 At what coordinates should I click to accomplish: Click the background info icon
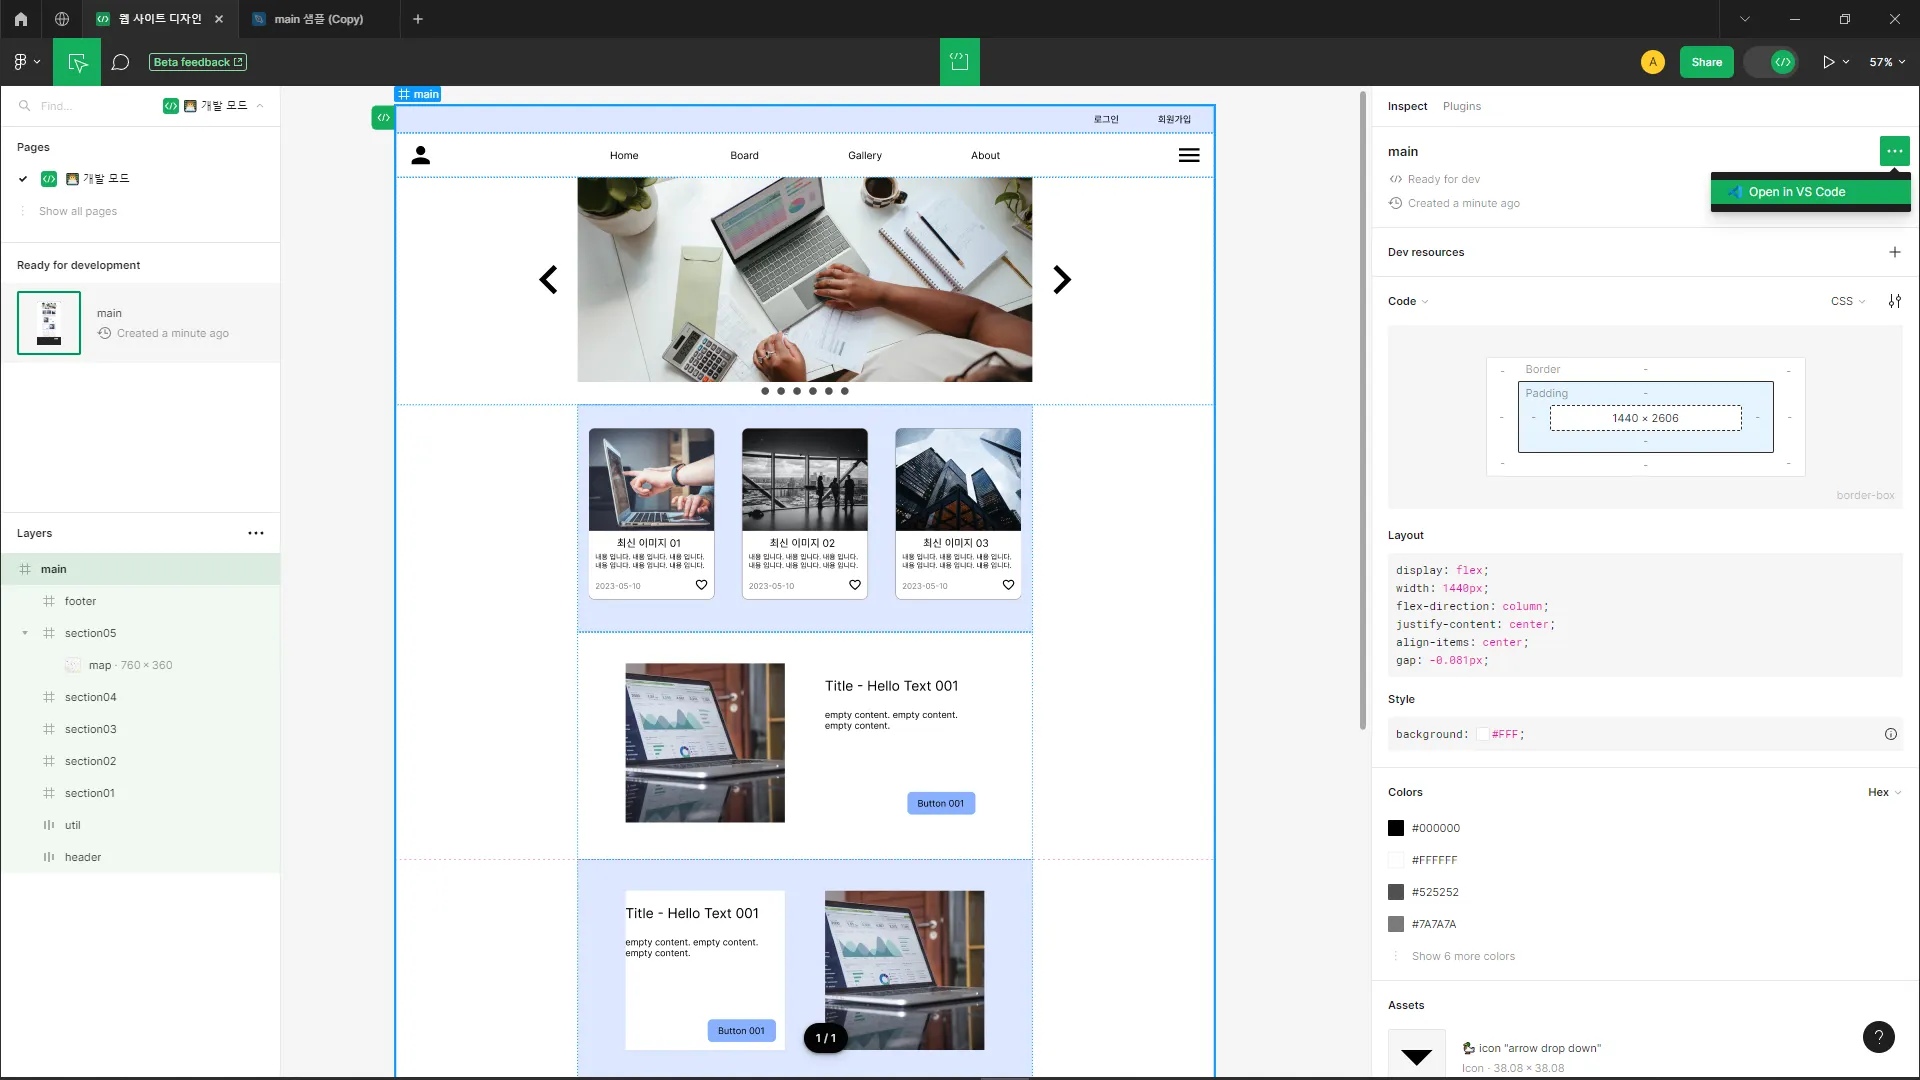click(x=1890, y=734)
